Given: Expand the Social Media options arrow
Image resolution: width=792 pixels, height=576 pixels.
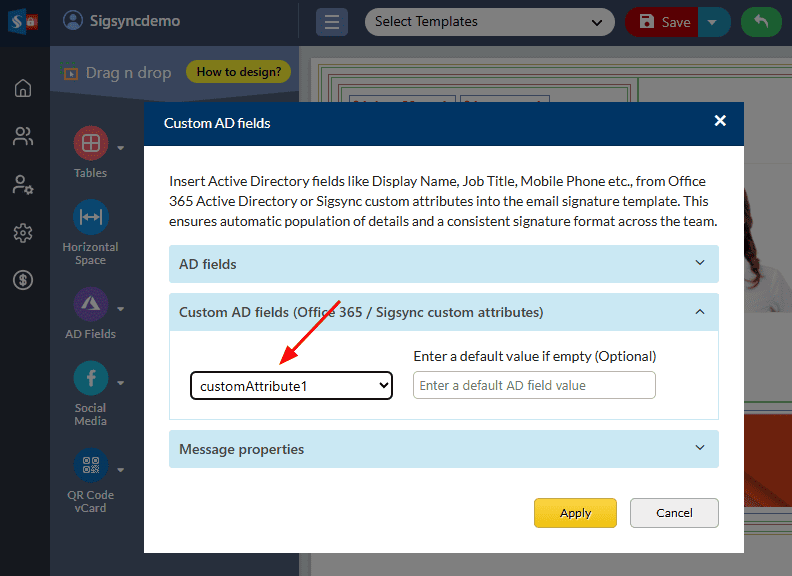Looking at the screenshot, I should click(121, 383).
